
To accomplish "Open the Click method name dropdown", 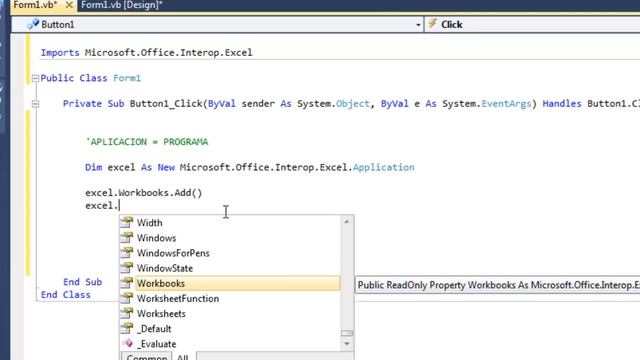I will [533, 24].
